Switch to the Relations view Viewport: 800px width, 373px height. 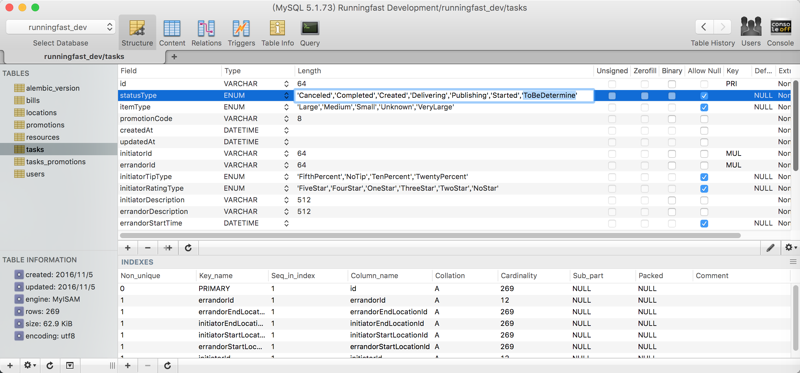(x=206, y=29)
